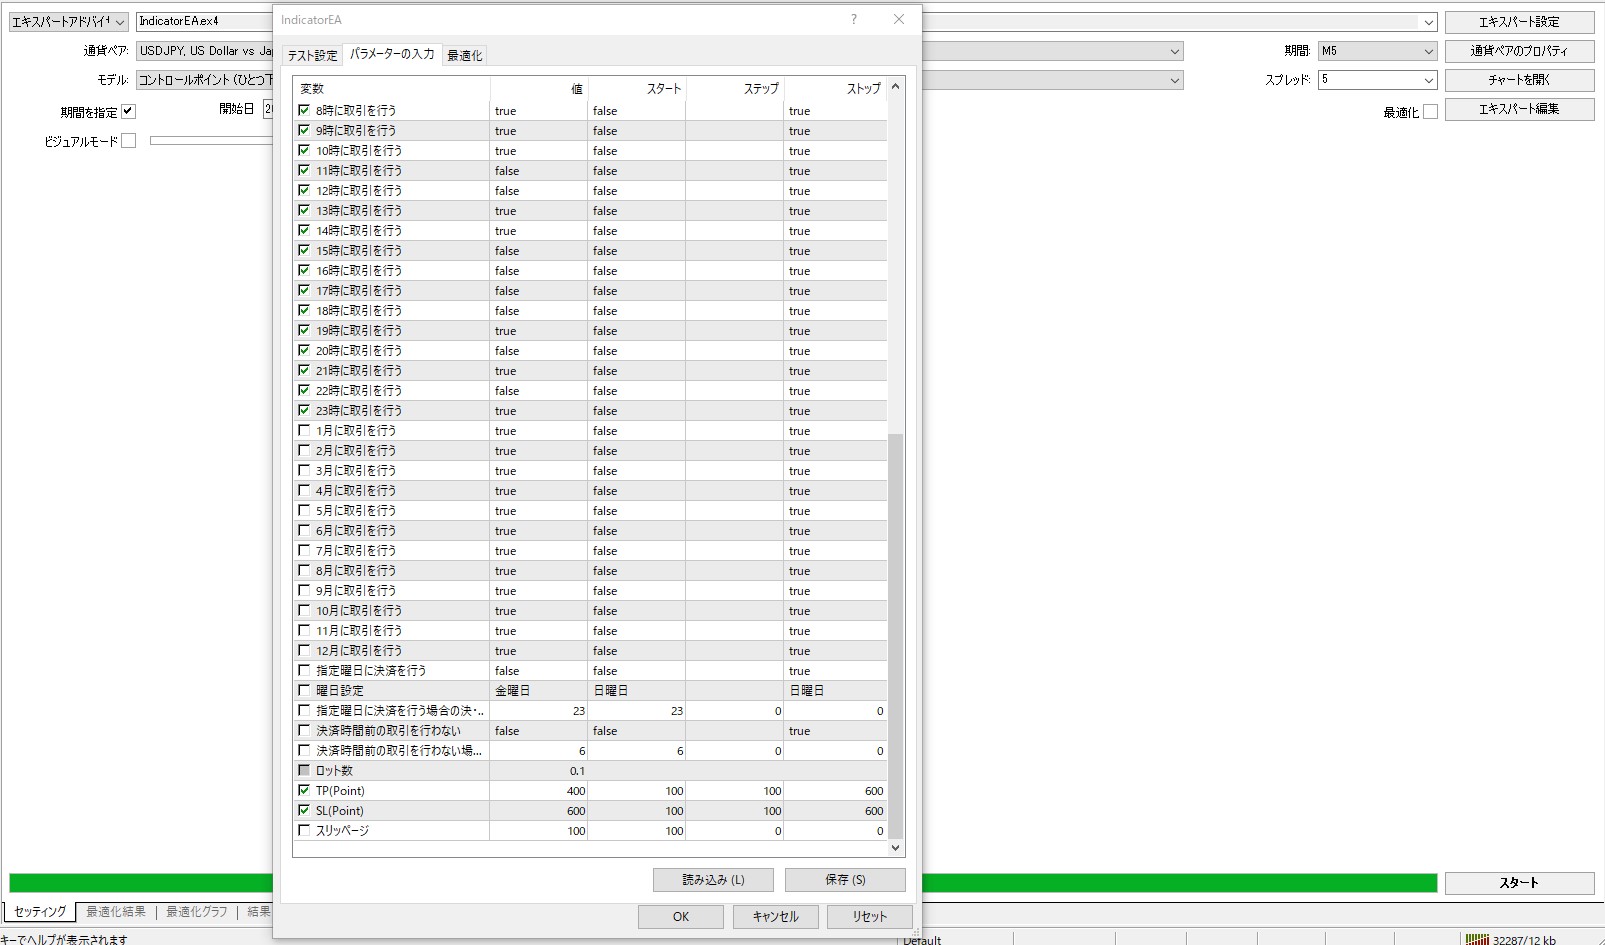Click the scroll down arrow of parameter list
Screen dimensions: 1605x945
point(896,848)
